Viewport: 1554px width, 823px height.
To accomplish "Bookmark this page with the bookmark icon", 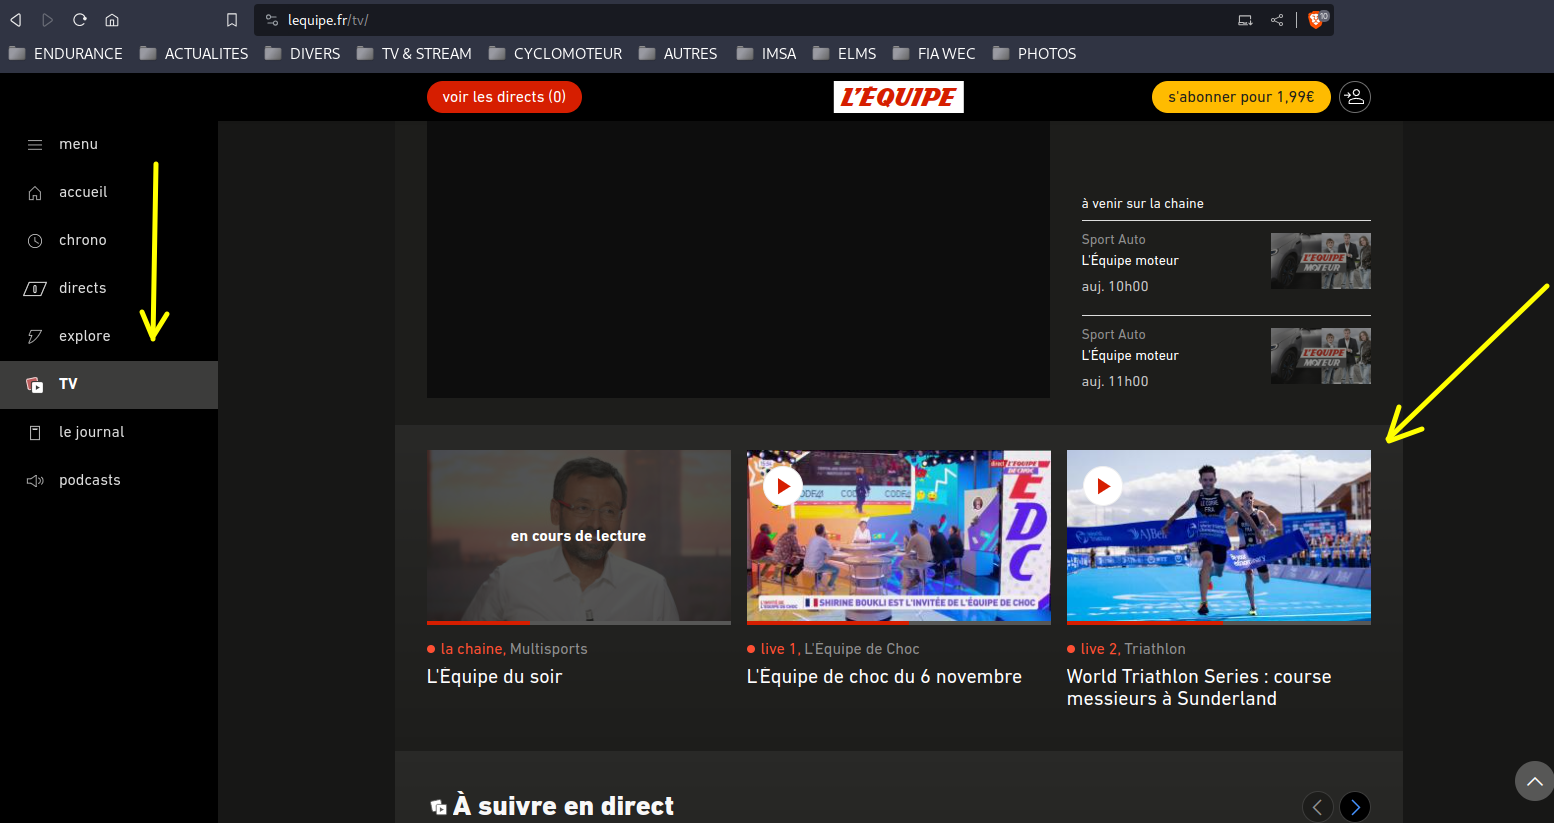I will coord(232,20).
